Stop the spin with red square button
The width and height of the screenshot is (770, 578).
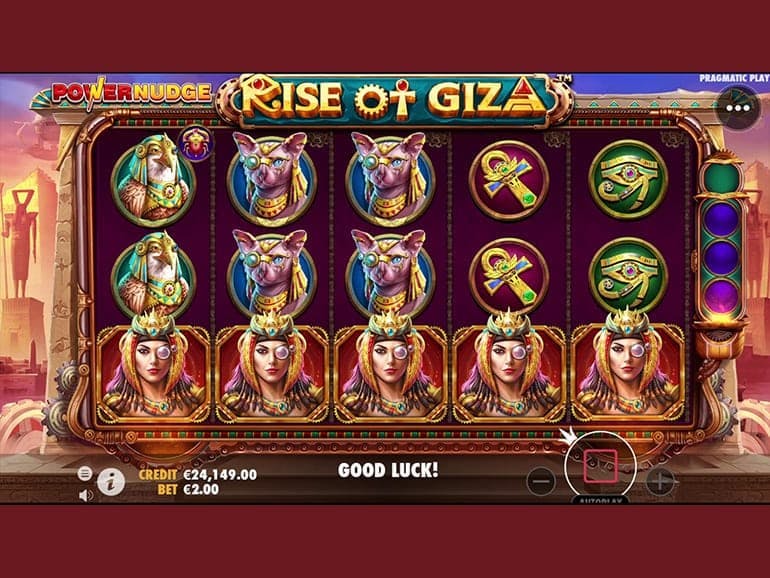(x=600, y=466)
